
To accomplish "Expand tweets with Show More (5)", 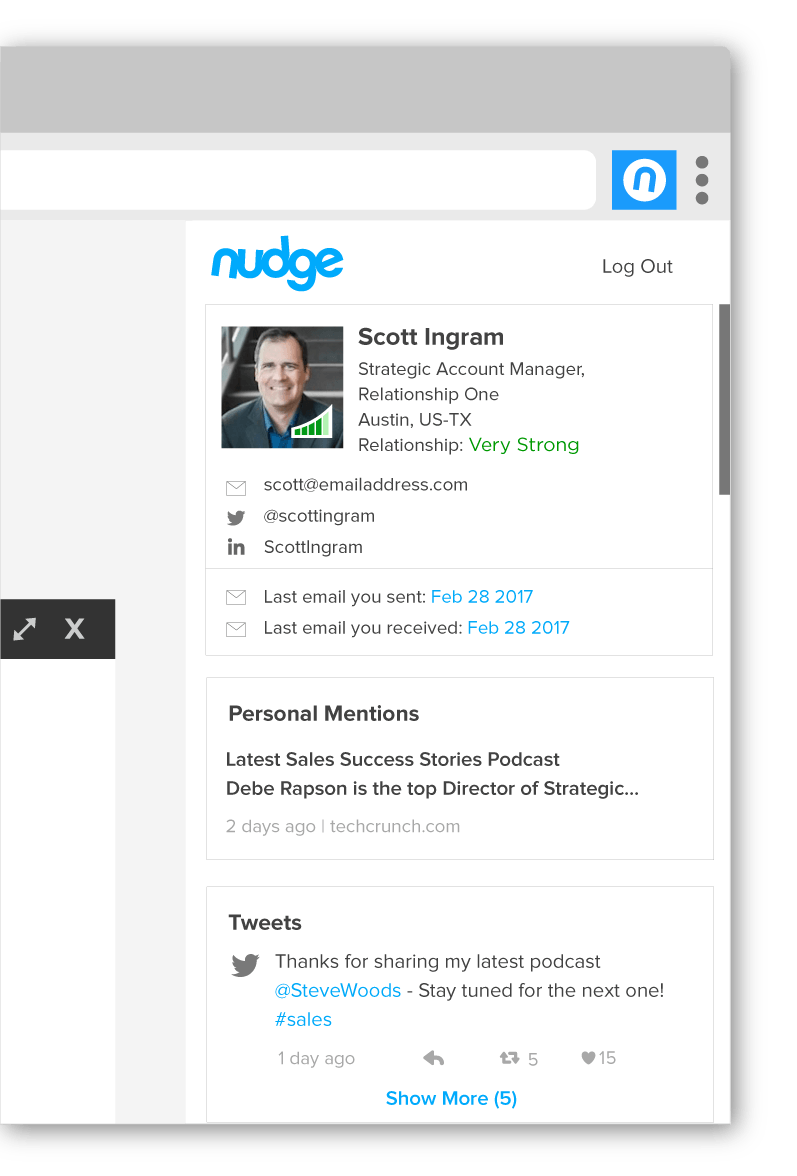I will [x=451, y=1098].
